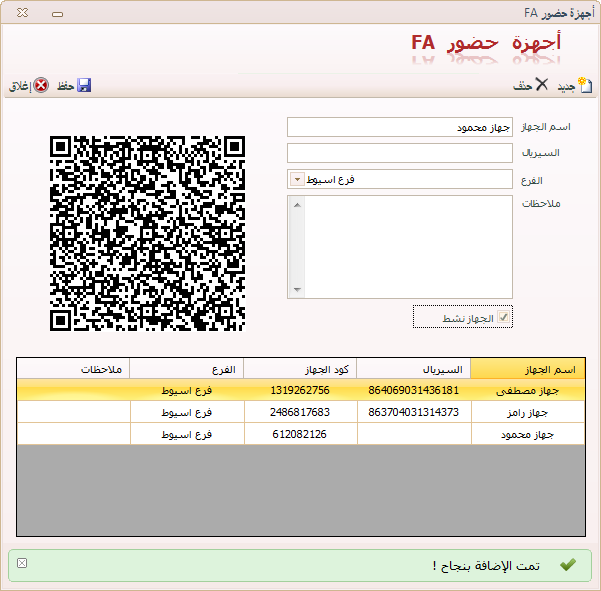The image size is (601, 591).
Task: Click the حفظ (Save) floppy disk icon
Action: pos(84,85)
